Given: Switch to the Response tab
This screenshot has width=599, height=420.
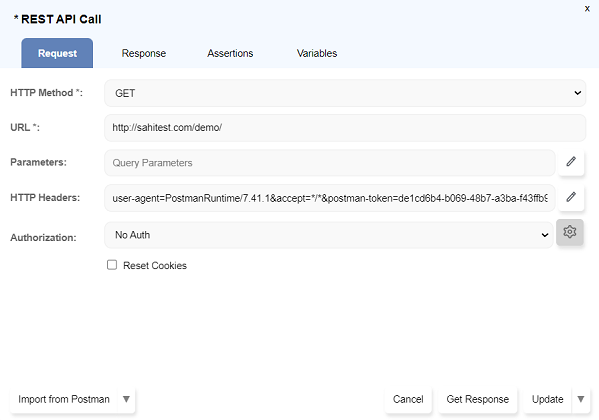Looking at the screenshot, I should 144,53.
